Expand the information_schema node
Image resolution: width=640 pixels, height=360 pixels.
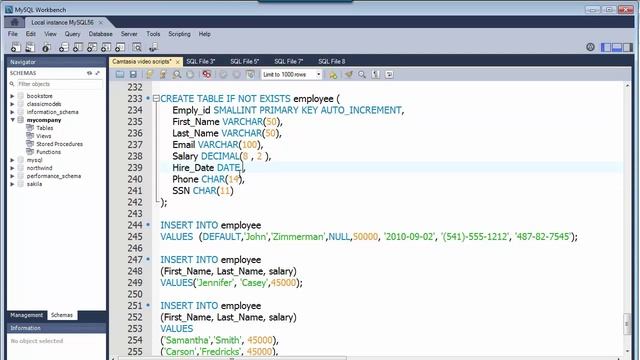tap(13, 112)
